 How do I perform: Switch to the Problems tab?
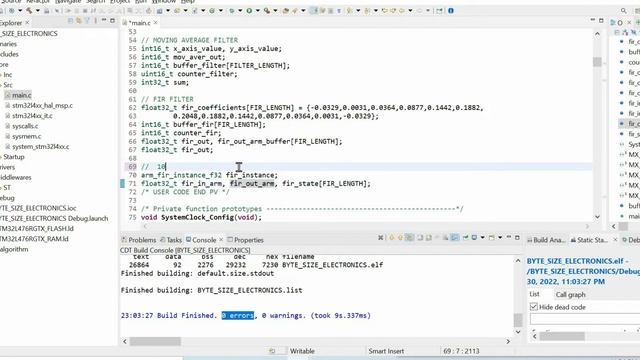pos(139,240)
